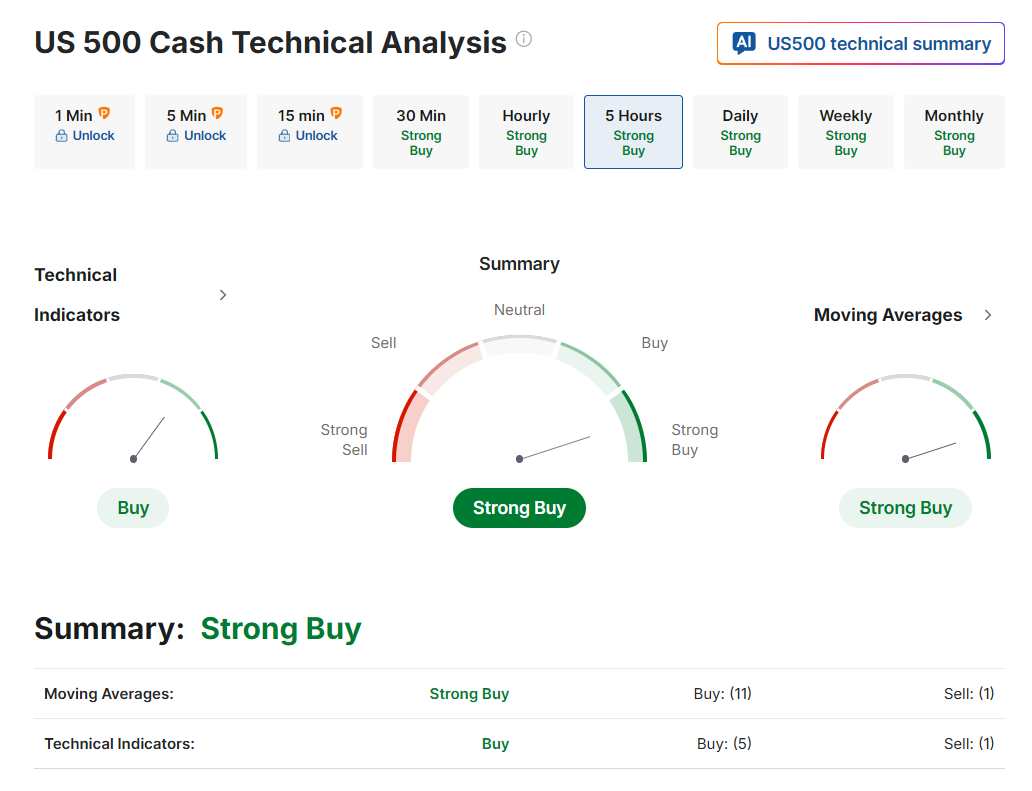Click the Strong Buy pill under Moving Averages
The height and width of the screenshot is (791, 1032).
(906, 508)
